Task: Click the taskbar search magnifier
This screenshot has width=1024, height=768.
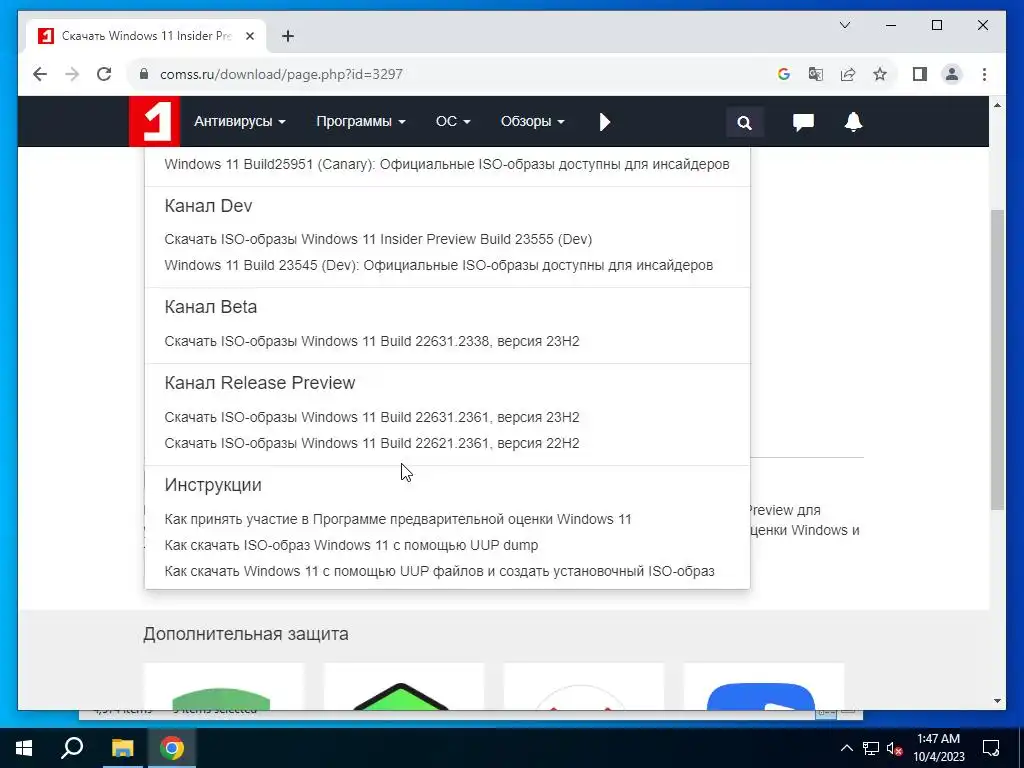Action: click(x=72, y=748)
